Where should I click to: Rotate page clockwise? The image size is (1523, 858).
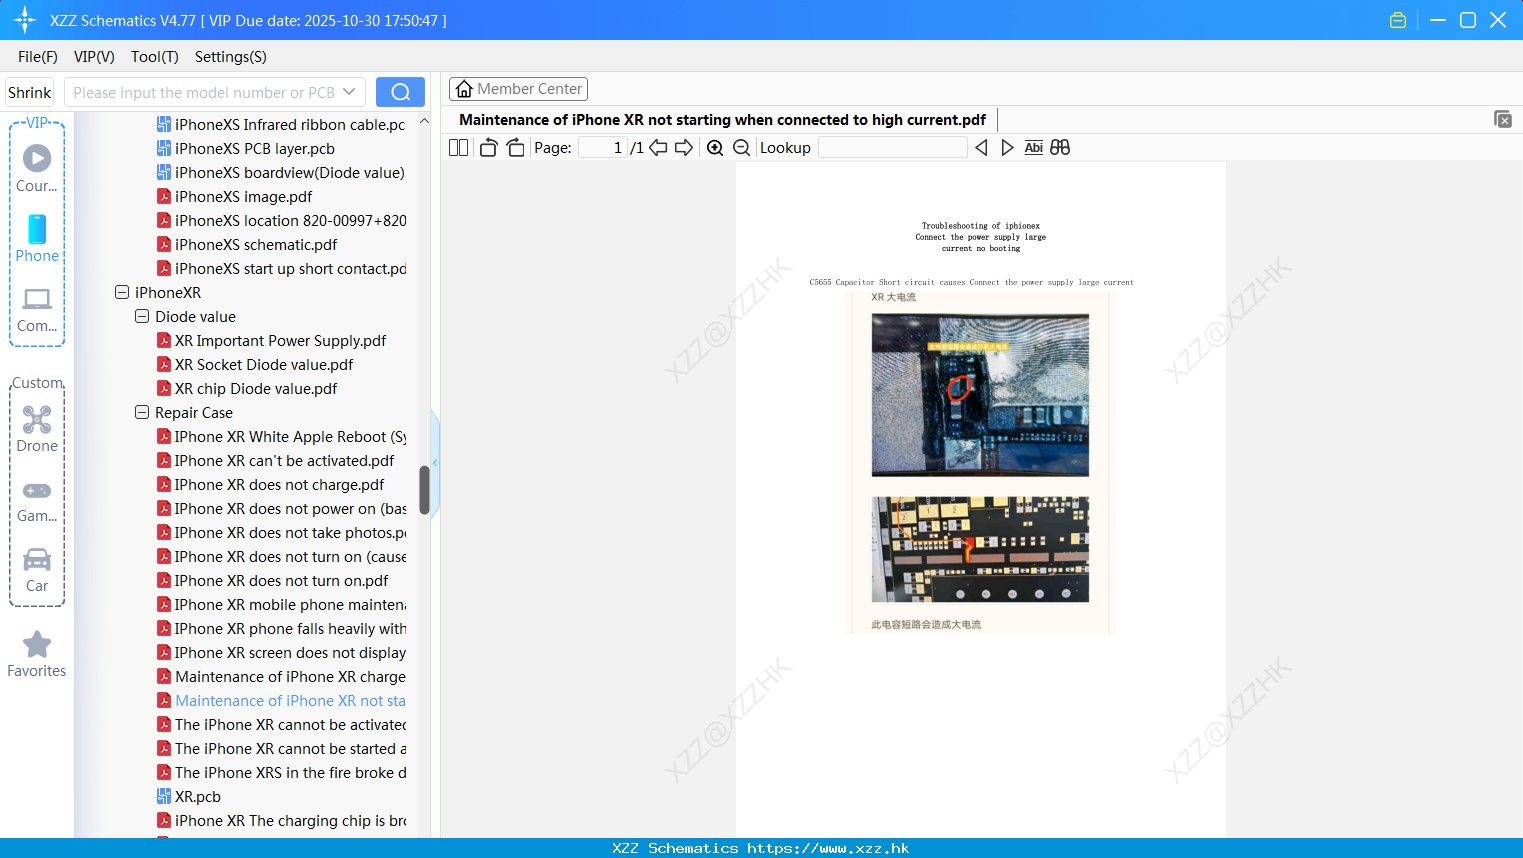click(x=515, y=147)
